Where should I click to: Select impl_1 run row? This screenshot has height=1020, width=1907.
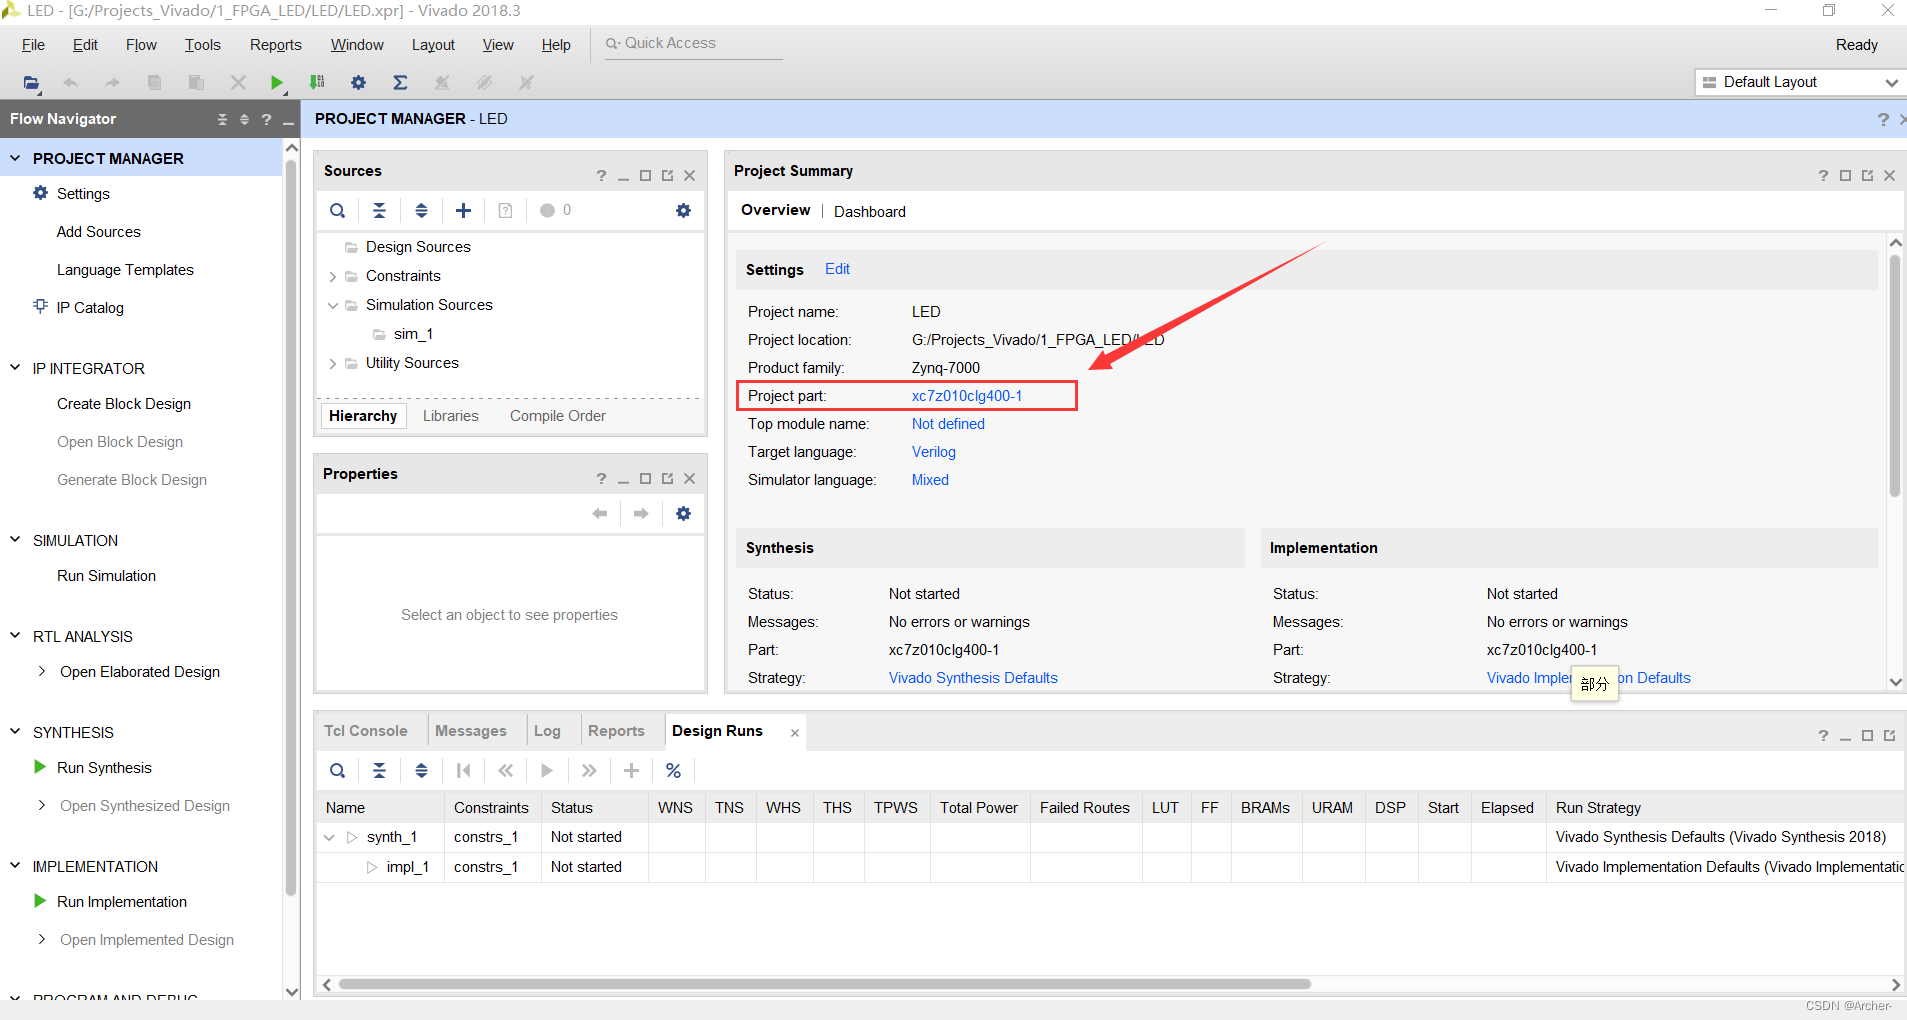pyautogui.click(x=1110, y=867)
